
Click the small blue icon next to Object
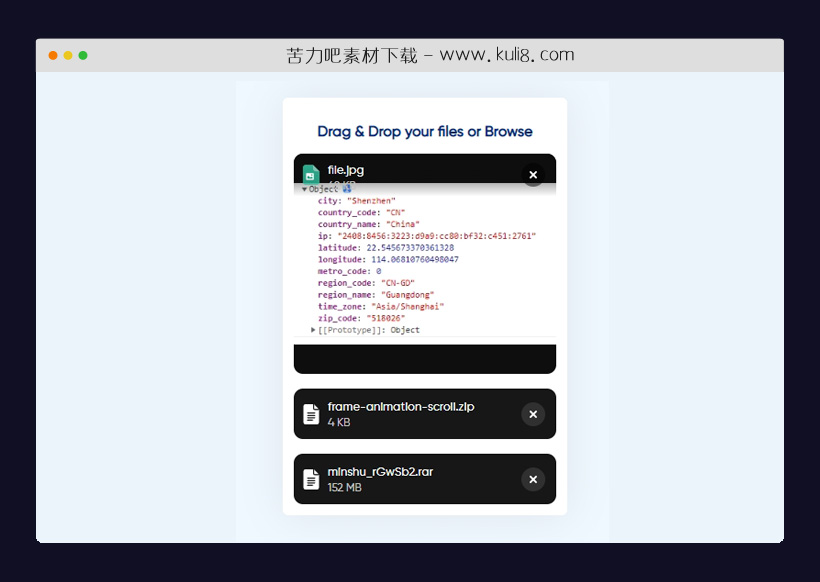347,188
